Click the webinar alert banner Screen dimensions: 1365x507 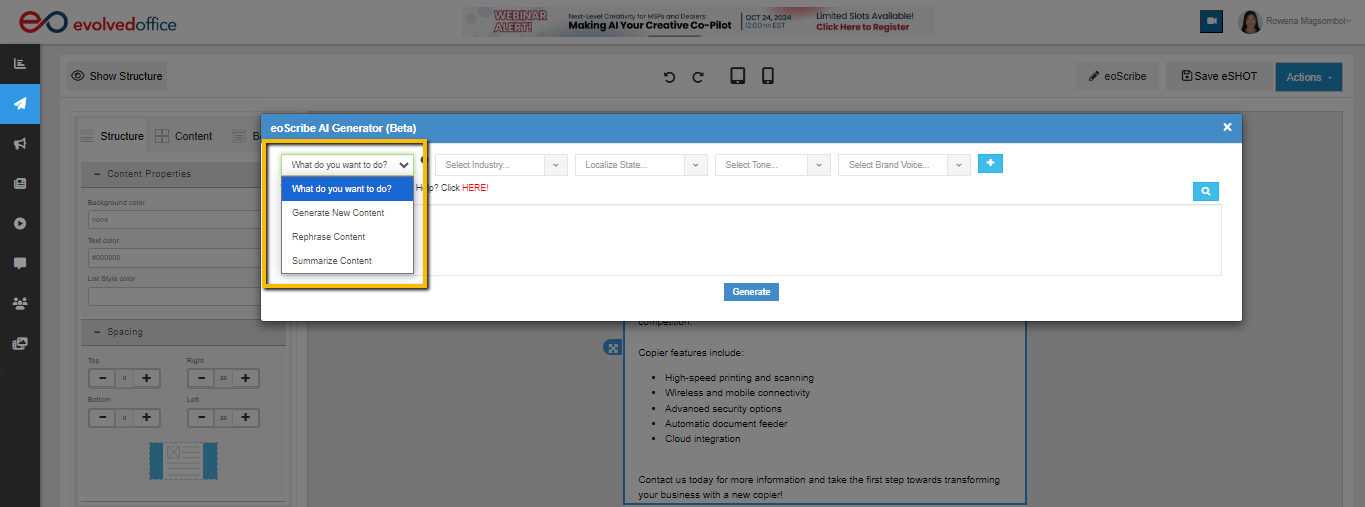(x=698, y=22)
